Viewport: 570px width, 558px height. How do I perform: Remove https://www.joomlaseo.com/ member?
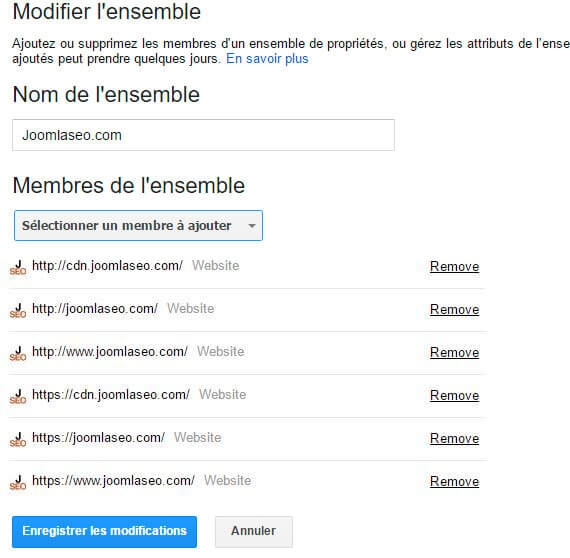[x=454, y=481]
